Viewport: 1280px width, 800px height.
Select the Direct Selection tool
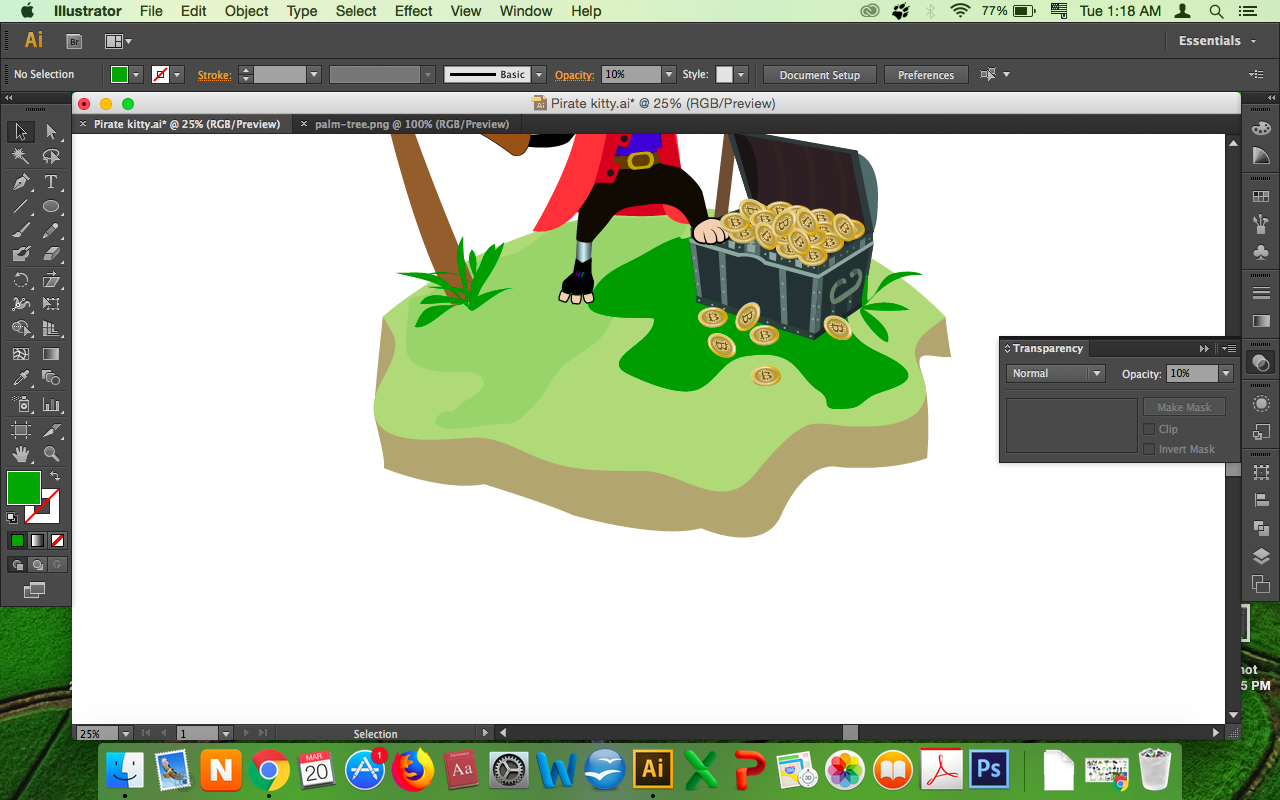(x=51, y=132)
